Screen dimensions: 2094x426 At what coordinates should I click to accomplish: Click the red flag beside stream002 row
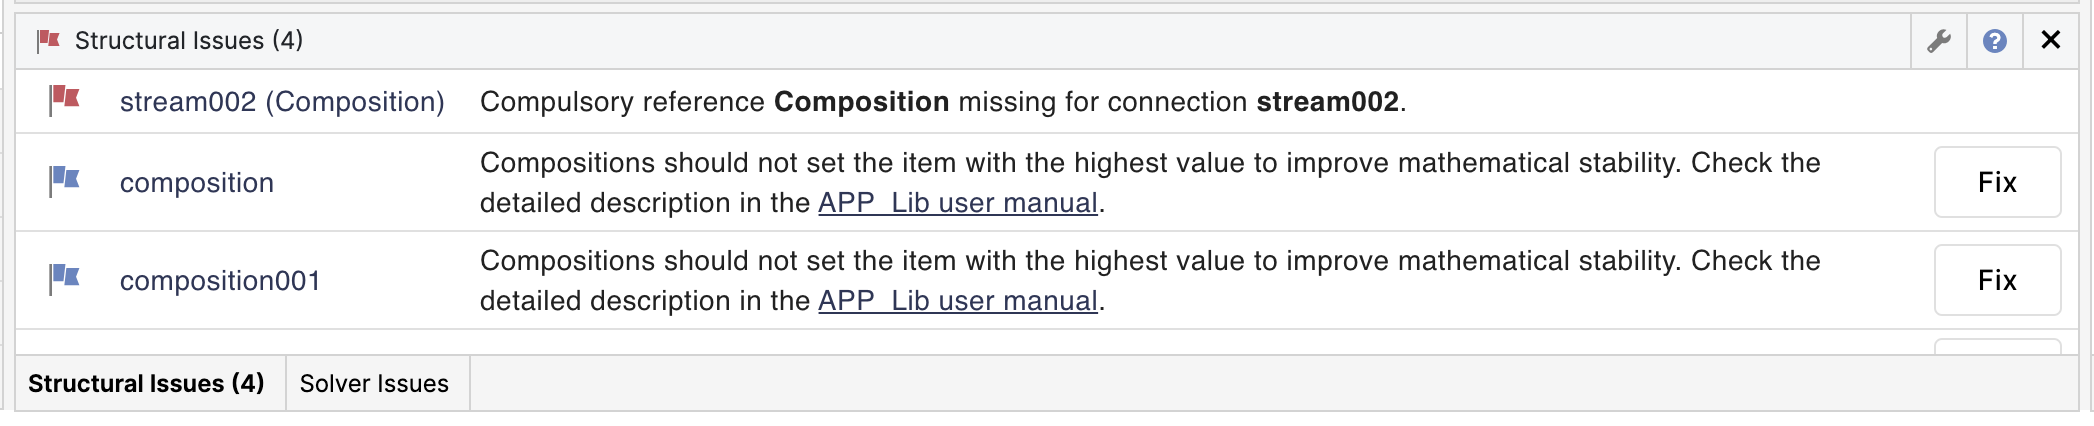(x=65, y=100)
